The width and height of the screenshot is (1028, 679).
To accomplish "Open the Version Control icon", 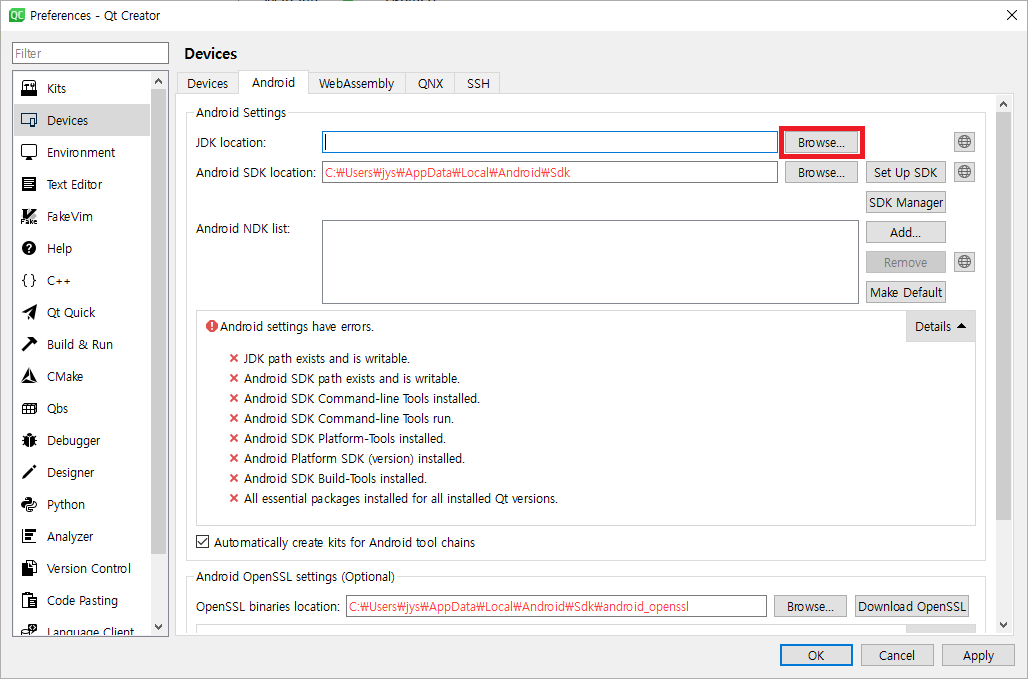I will coord(29,568).
